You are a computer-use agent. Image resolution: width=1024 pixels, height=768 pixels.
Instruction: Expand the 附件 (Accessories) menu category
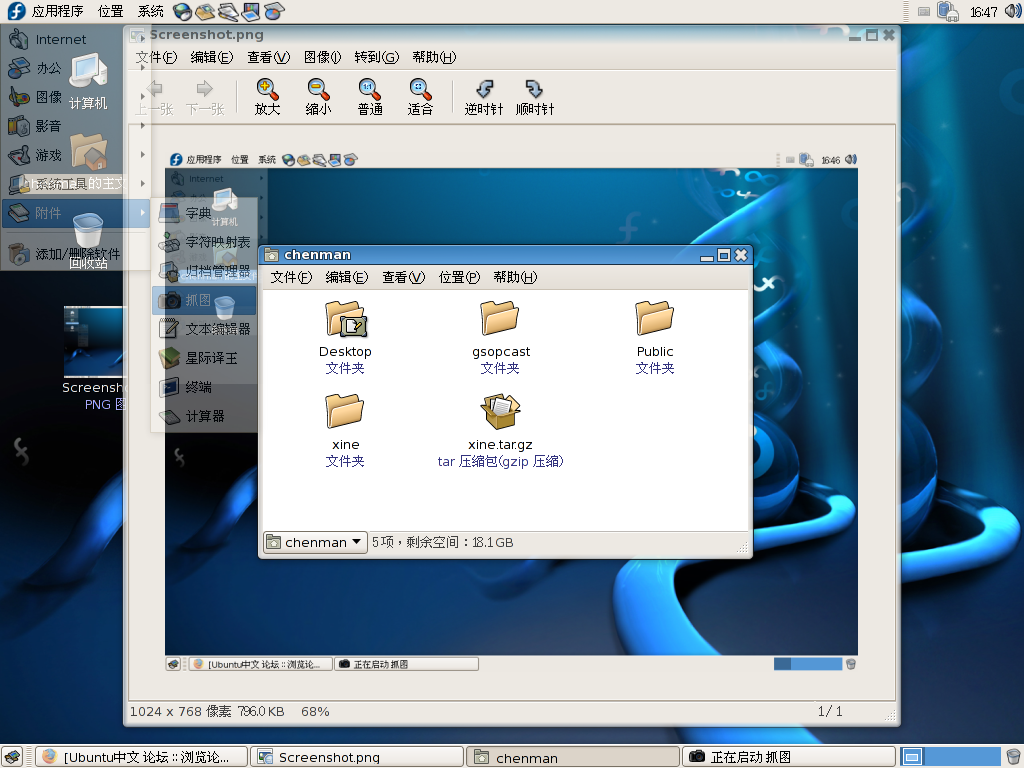[x=76, y=213]
